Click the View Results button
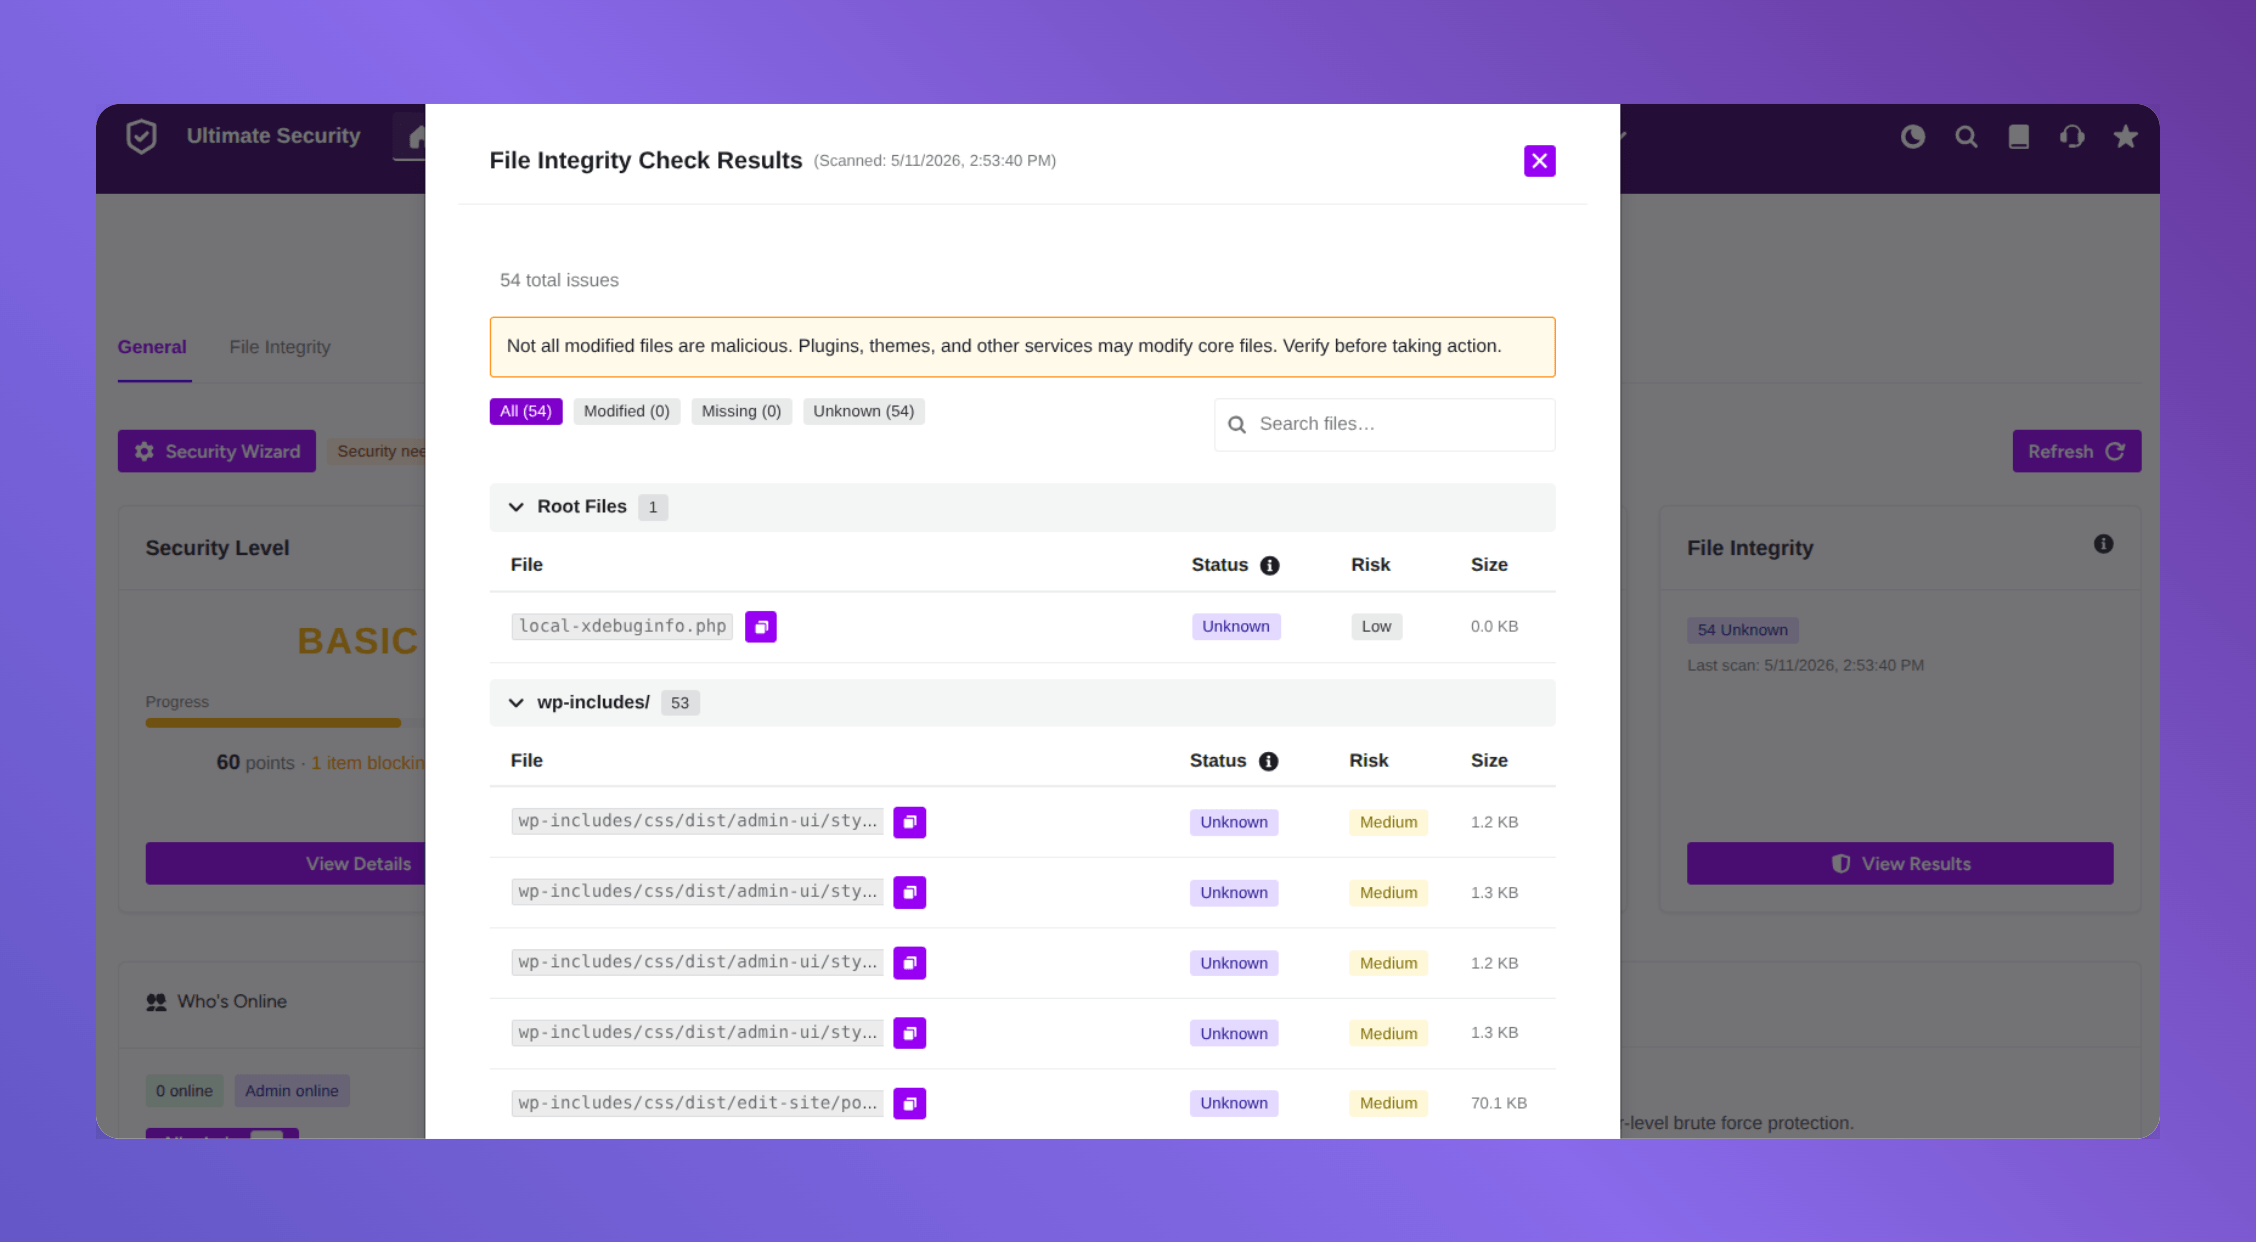The image size is (2256, 1242). click(1900, 864)
